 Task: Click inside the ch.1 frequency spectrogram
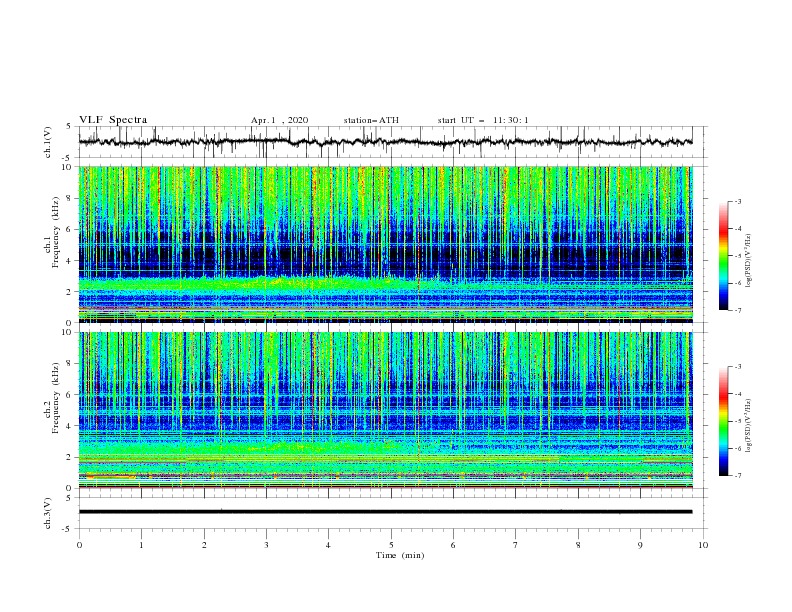[x=386, y=244]
